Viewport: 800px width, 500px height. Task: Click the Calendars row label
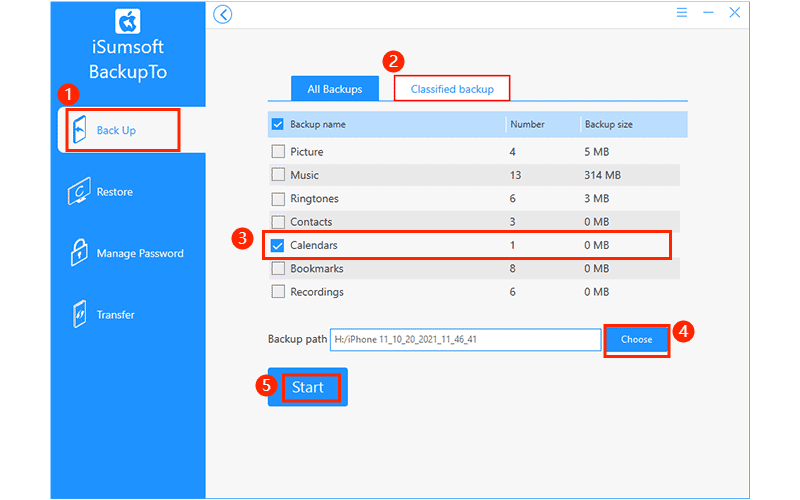click(x=314, y=245)
